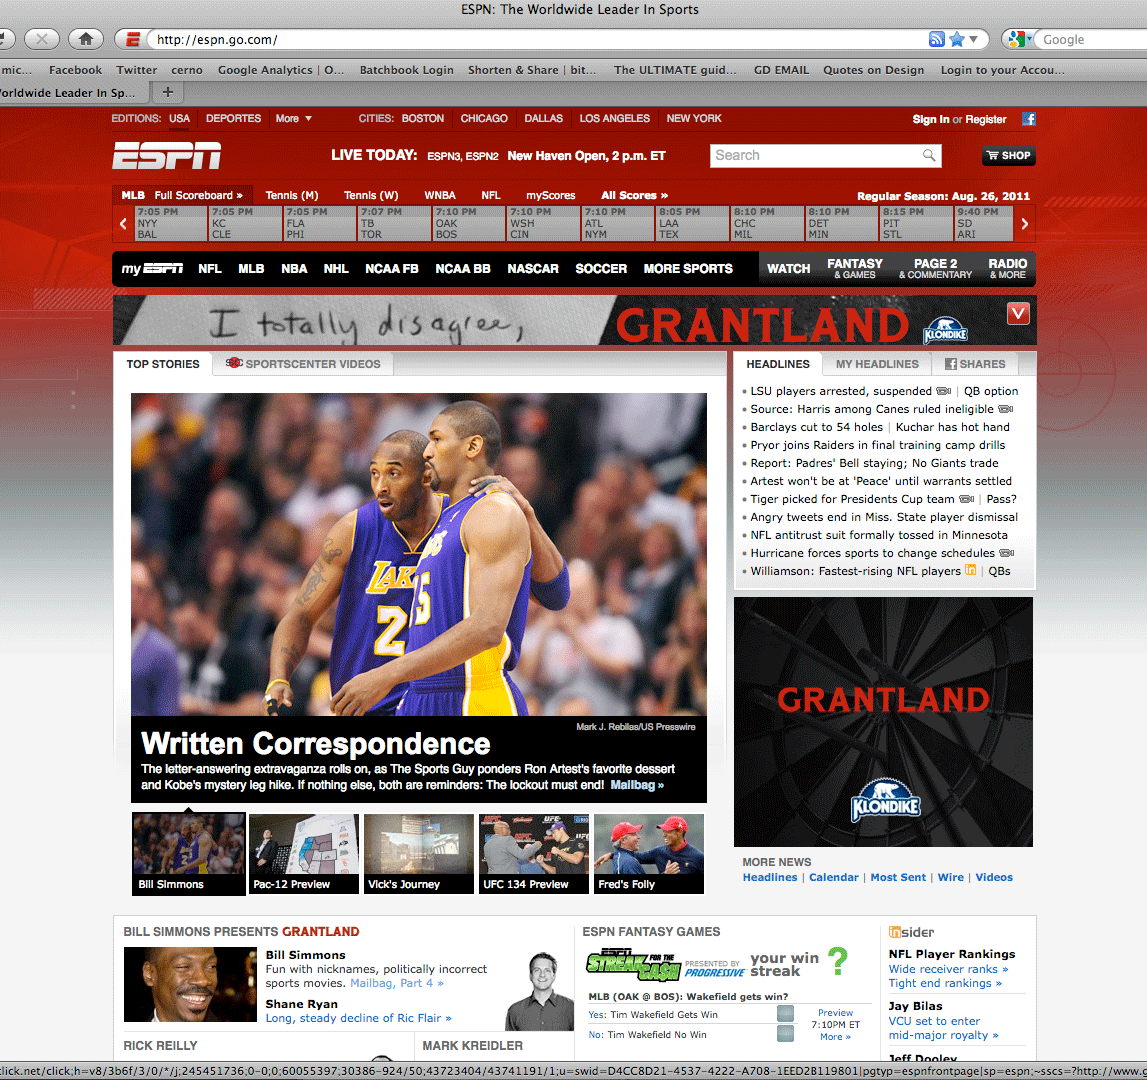Image resolution: width=1147 pixels, height=1080 pixels.
Task: Select the Headlines tab
Action: pos(778,364)
